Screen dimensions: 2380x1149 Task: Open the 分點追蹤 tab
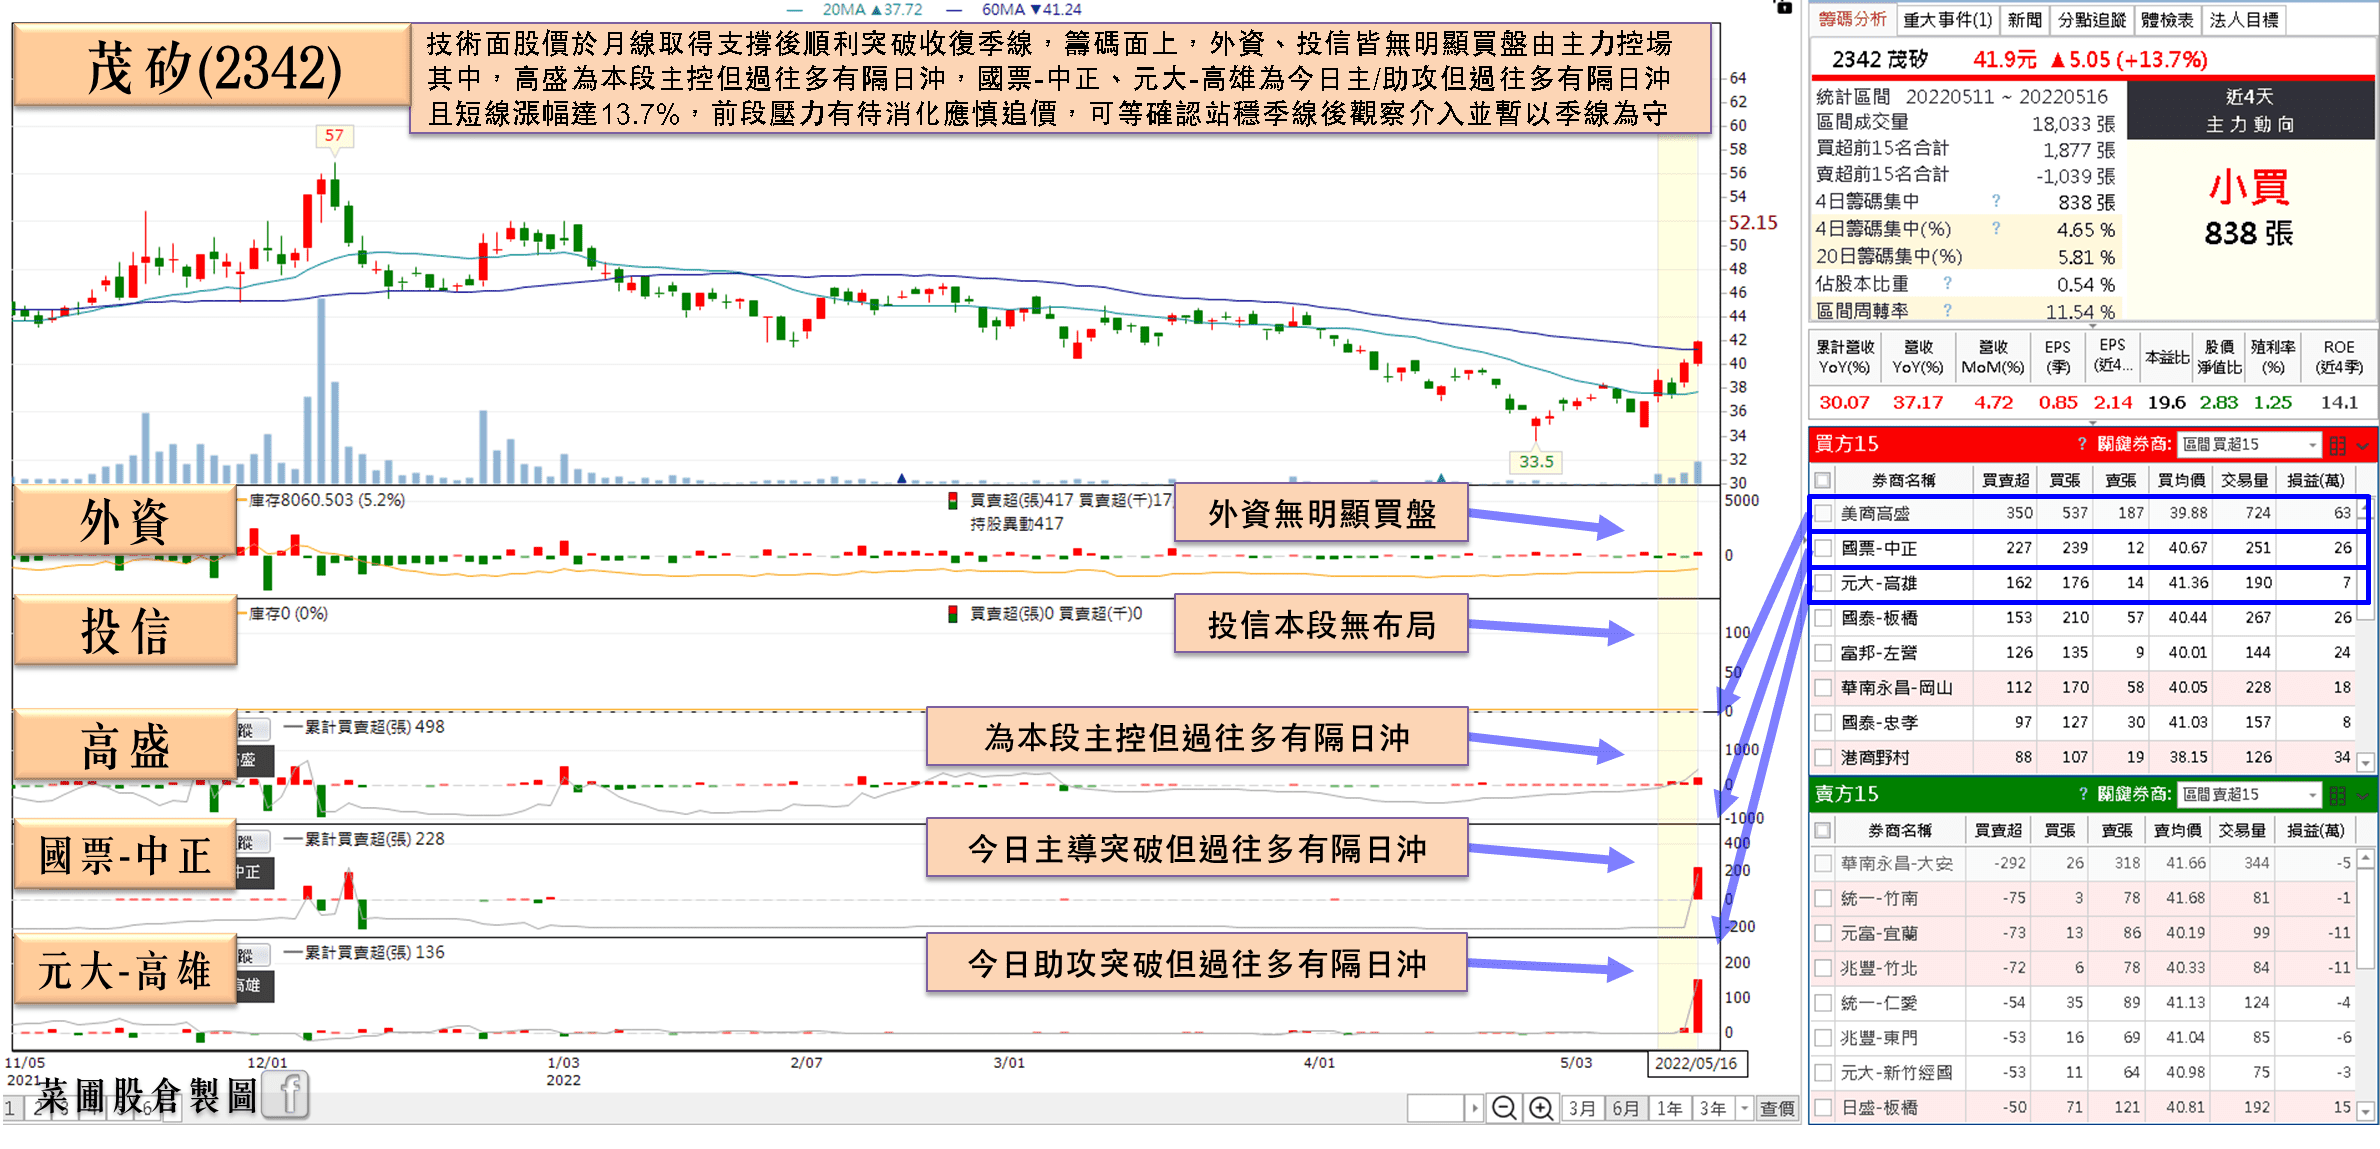tap(2091, 19)
